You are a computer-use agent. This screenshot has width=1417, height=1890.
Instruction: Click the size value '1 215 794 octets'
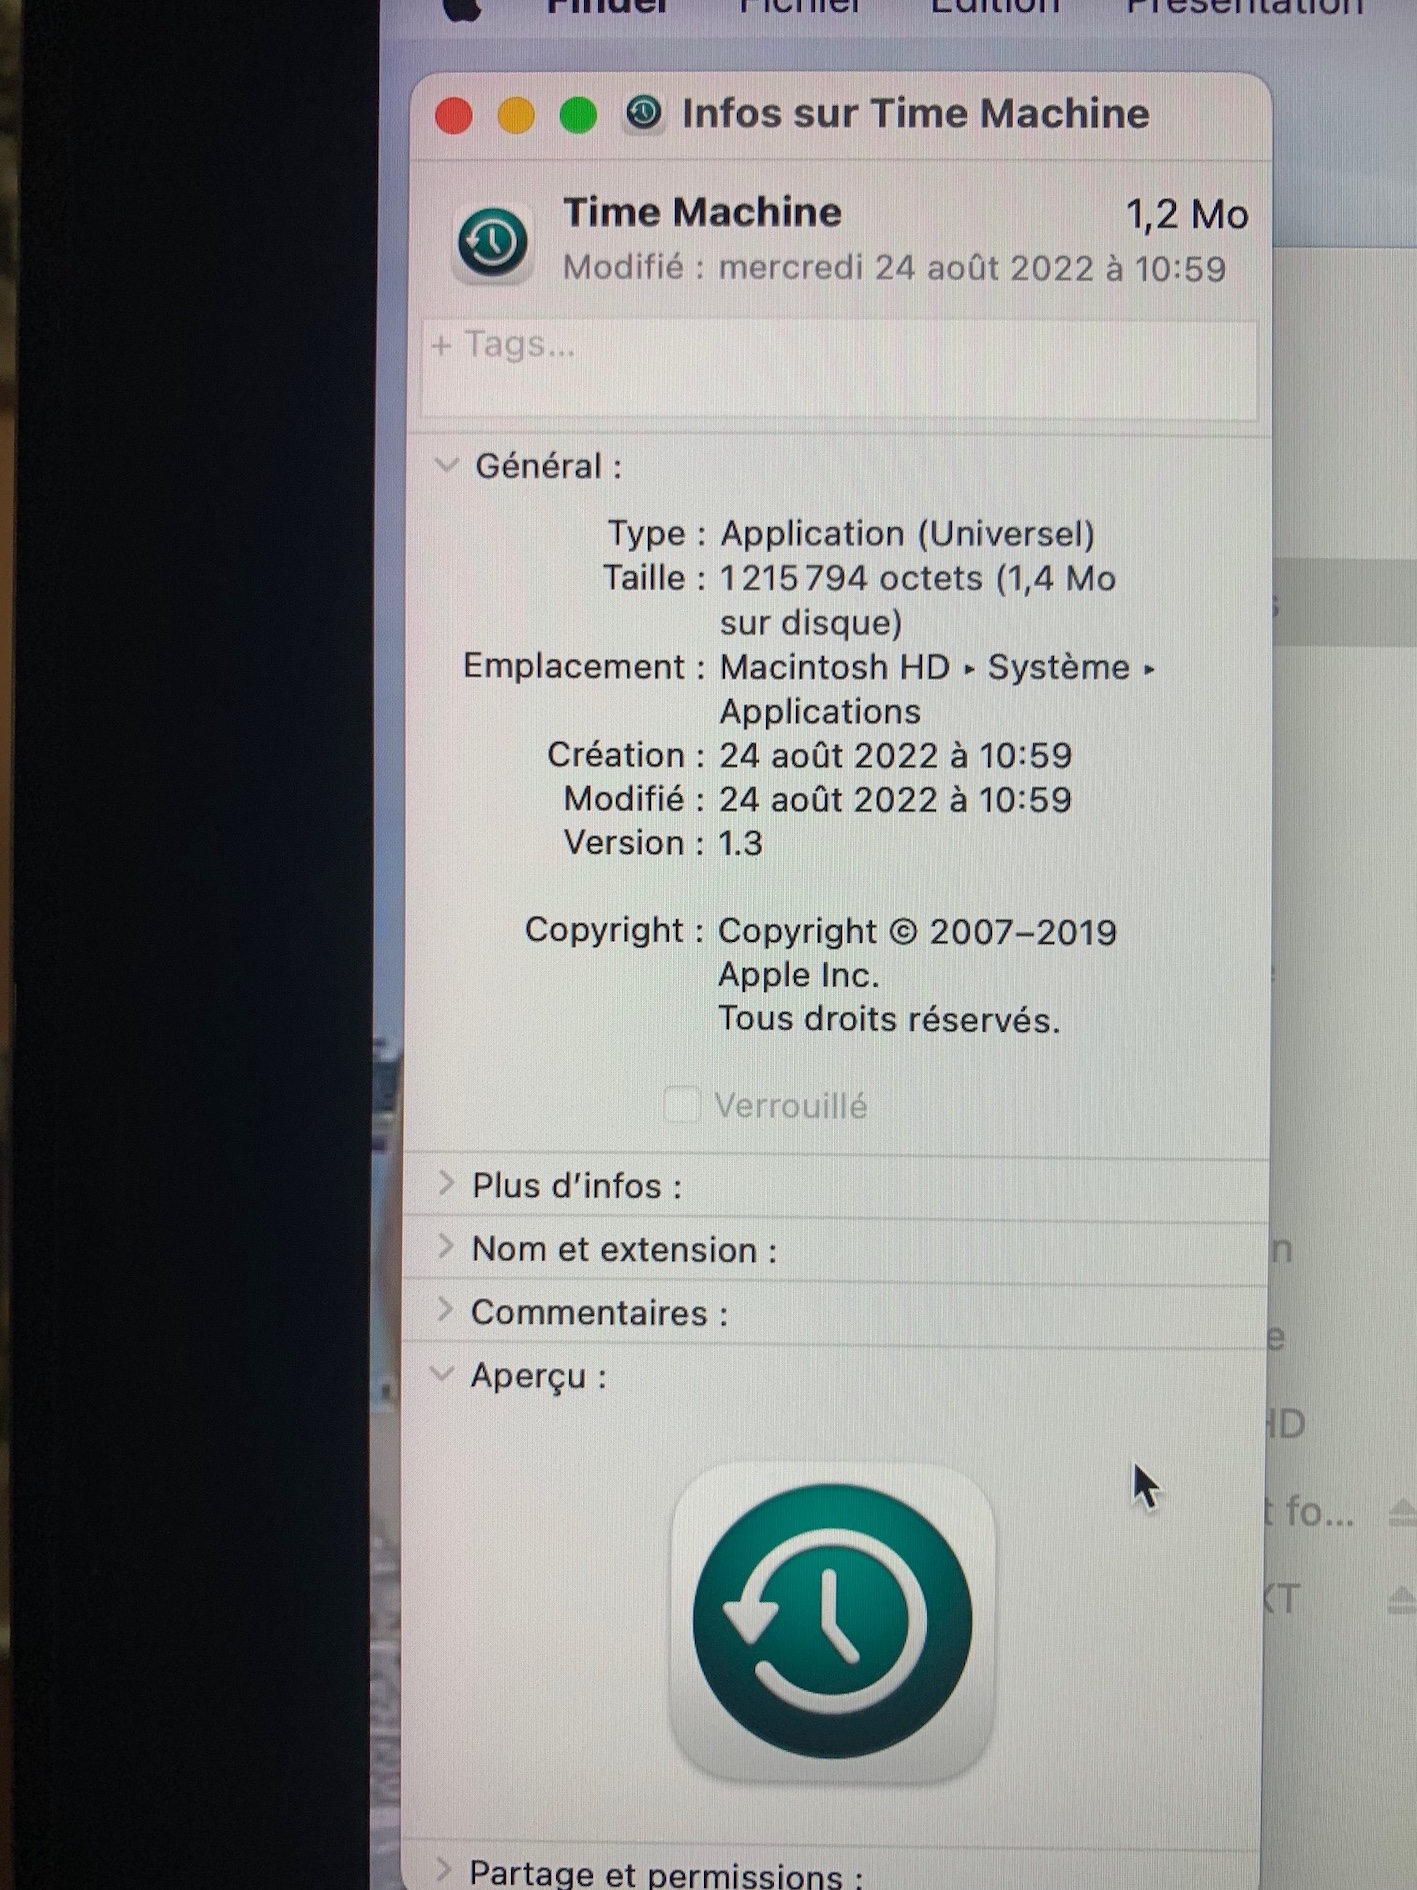[852, 578]
